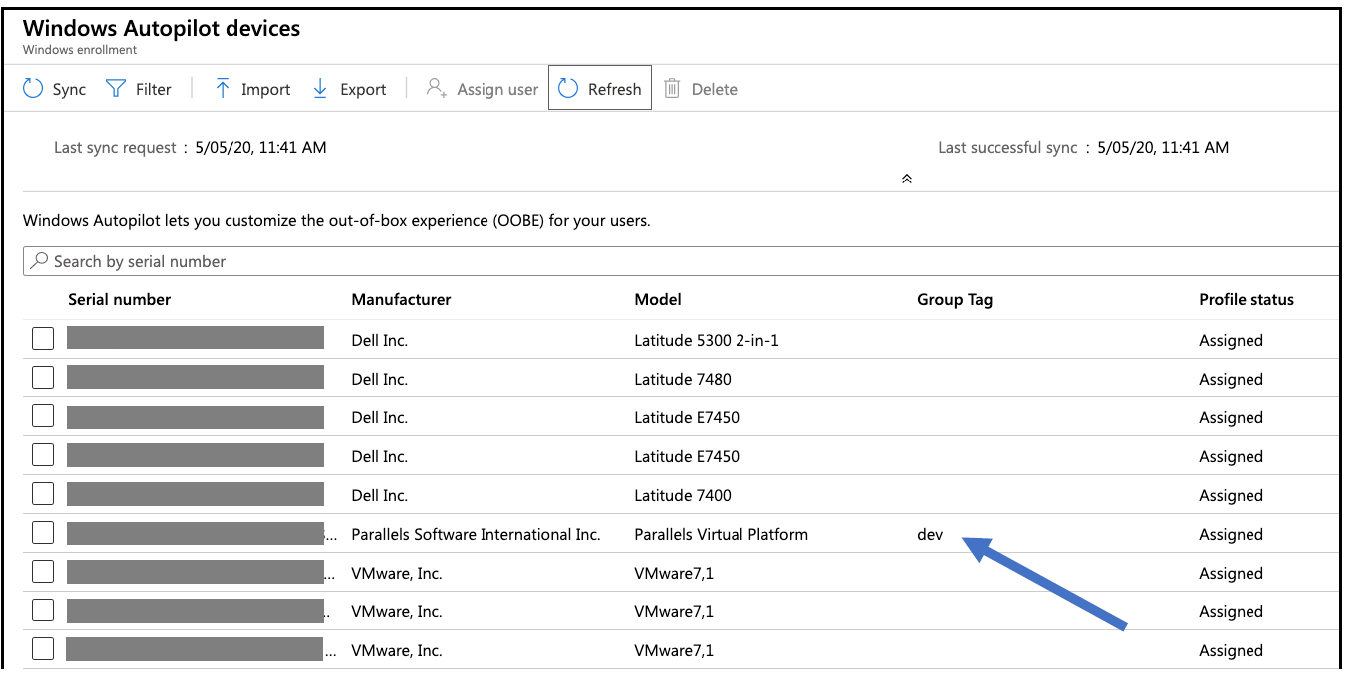The width and height of the screenshot is (1358, 681).
Task: Click the Export down-arrow icon
Action: pos(320,89)
